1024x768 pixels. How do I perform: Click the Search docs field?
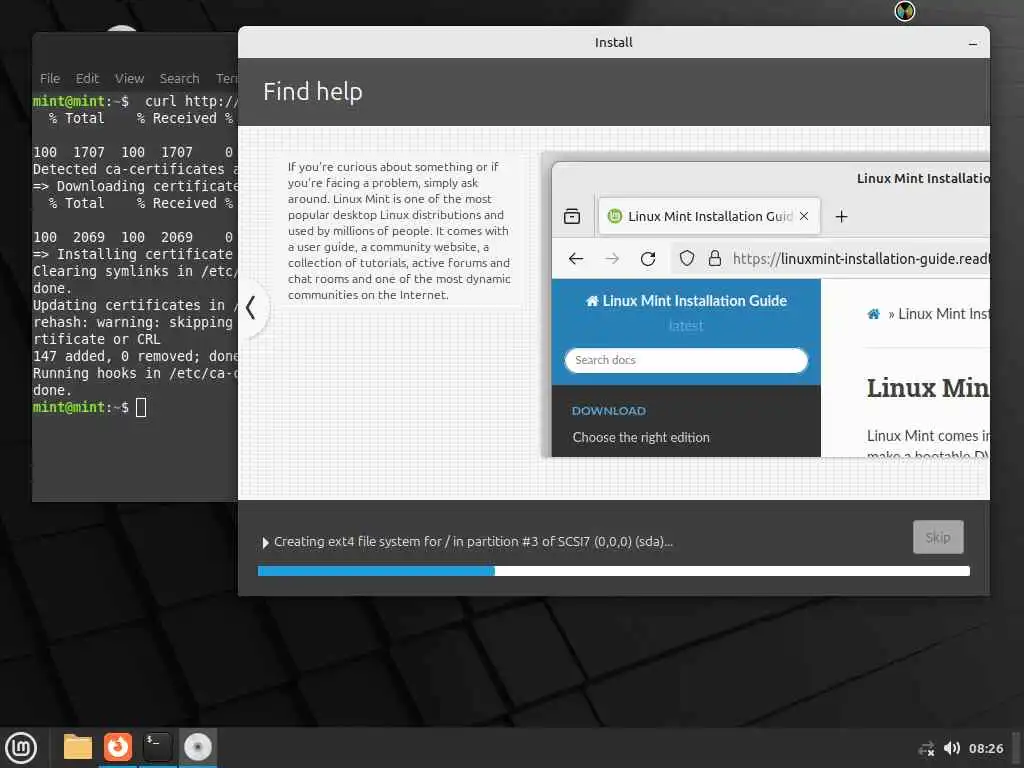point(686,360)
